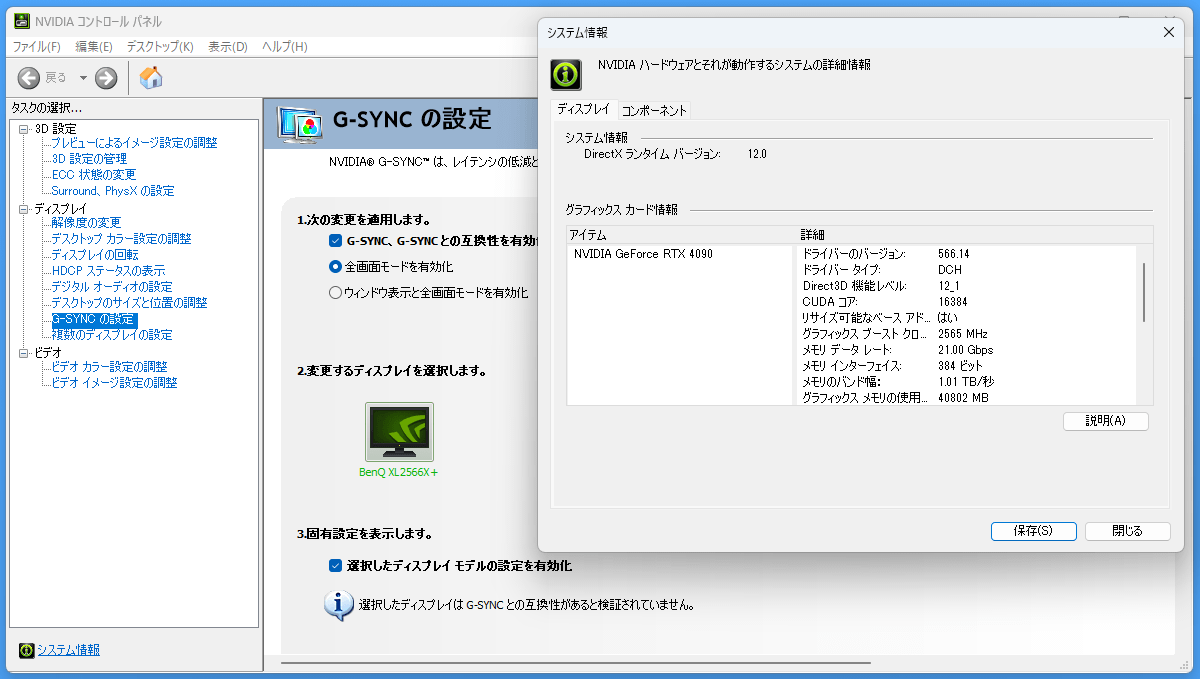Open the back history dropdown arrow
1200x679 pixels.
[x=83, y=78]
